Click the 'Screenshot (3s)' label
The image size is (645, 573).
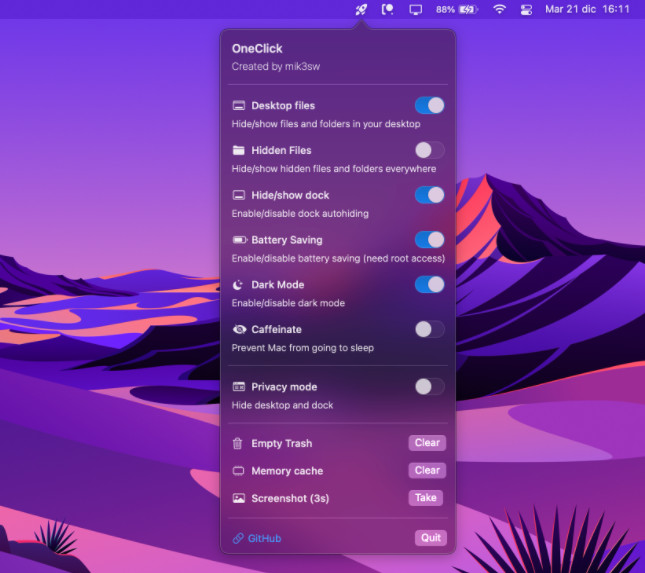(x=290, y=499)
